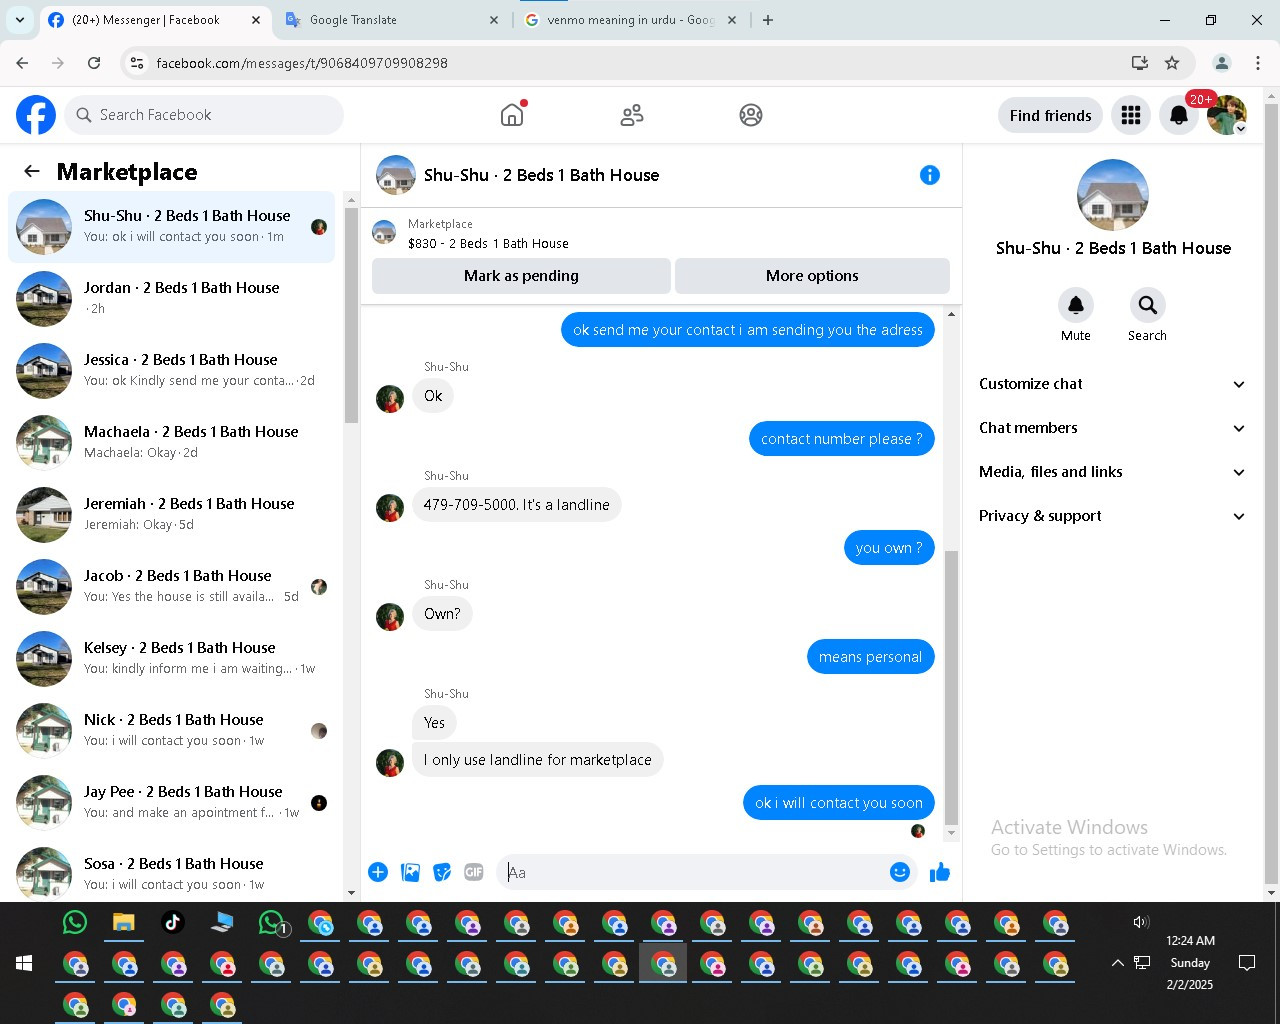Screen dimensions: 1280x1024
Task: Open the Facebook Home icon
Action: (512, 115)
